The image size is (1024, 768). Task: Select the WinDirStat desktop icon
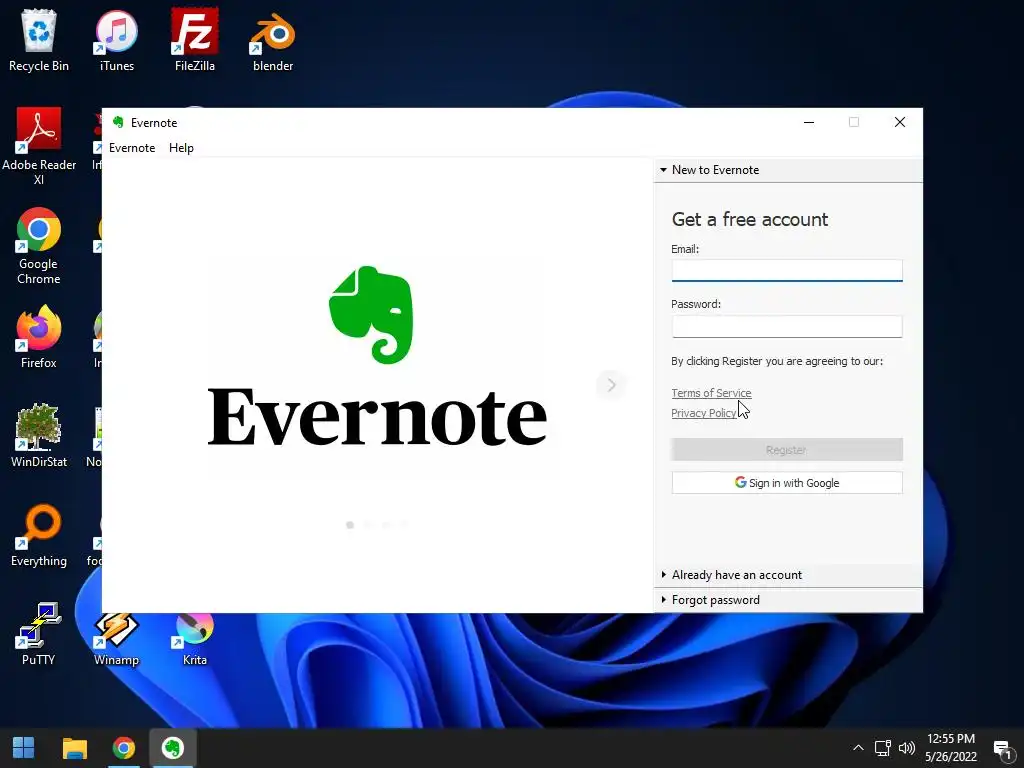click(39, 436)
